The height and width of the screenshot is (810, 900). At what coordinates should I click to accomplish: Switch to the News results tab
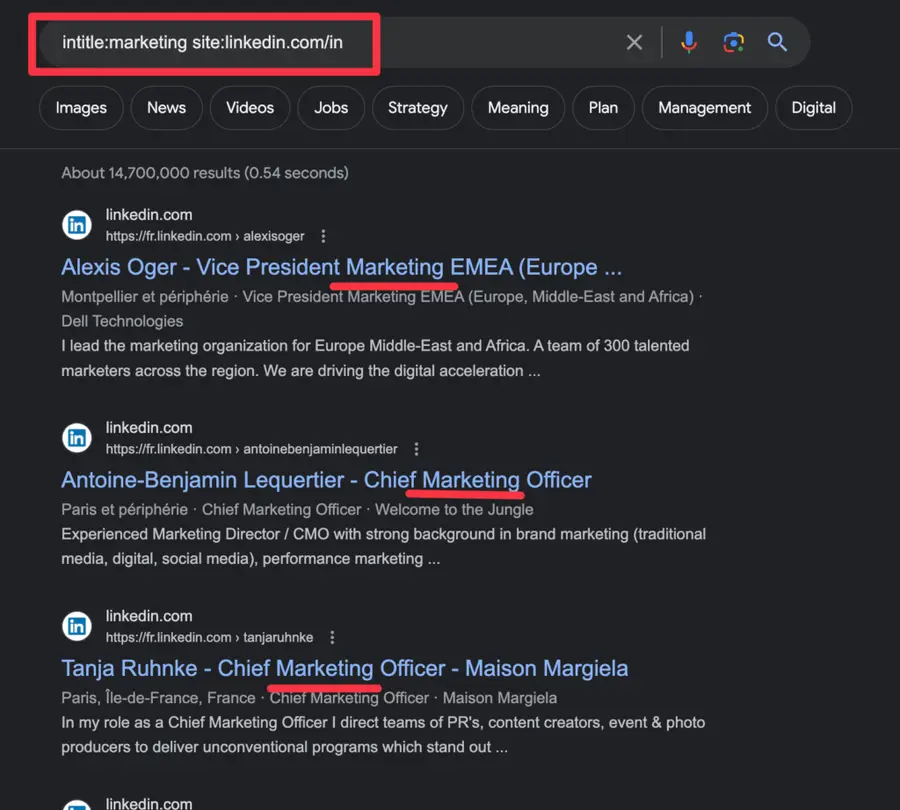point(166,107)
